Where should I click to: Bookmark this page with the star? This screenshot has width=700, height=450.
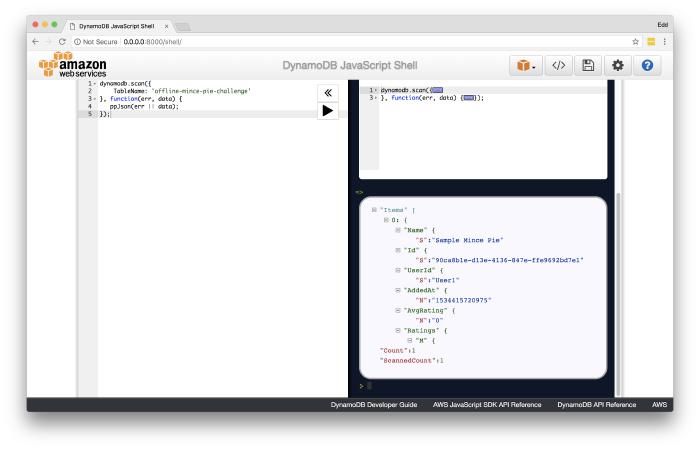point(635,42)
